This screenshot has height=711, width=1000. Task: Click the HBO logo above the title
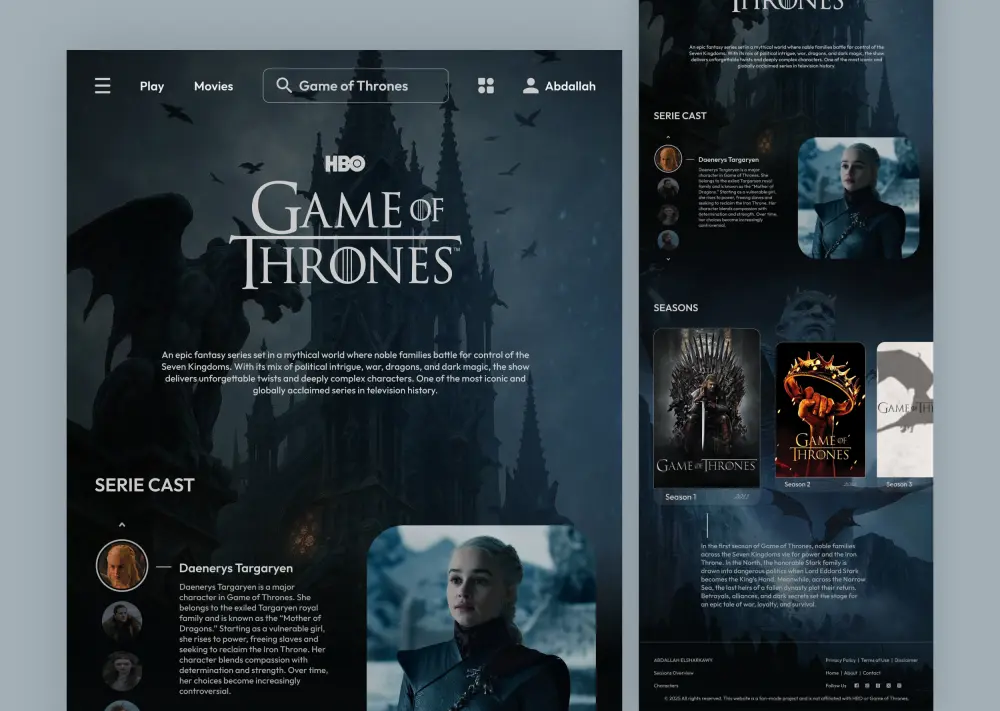[x=345, y=164]
